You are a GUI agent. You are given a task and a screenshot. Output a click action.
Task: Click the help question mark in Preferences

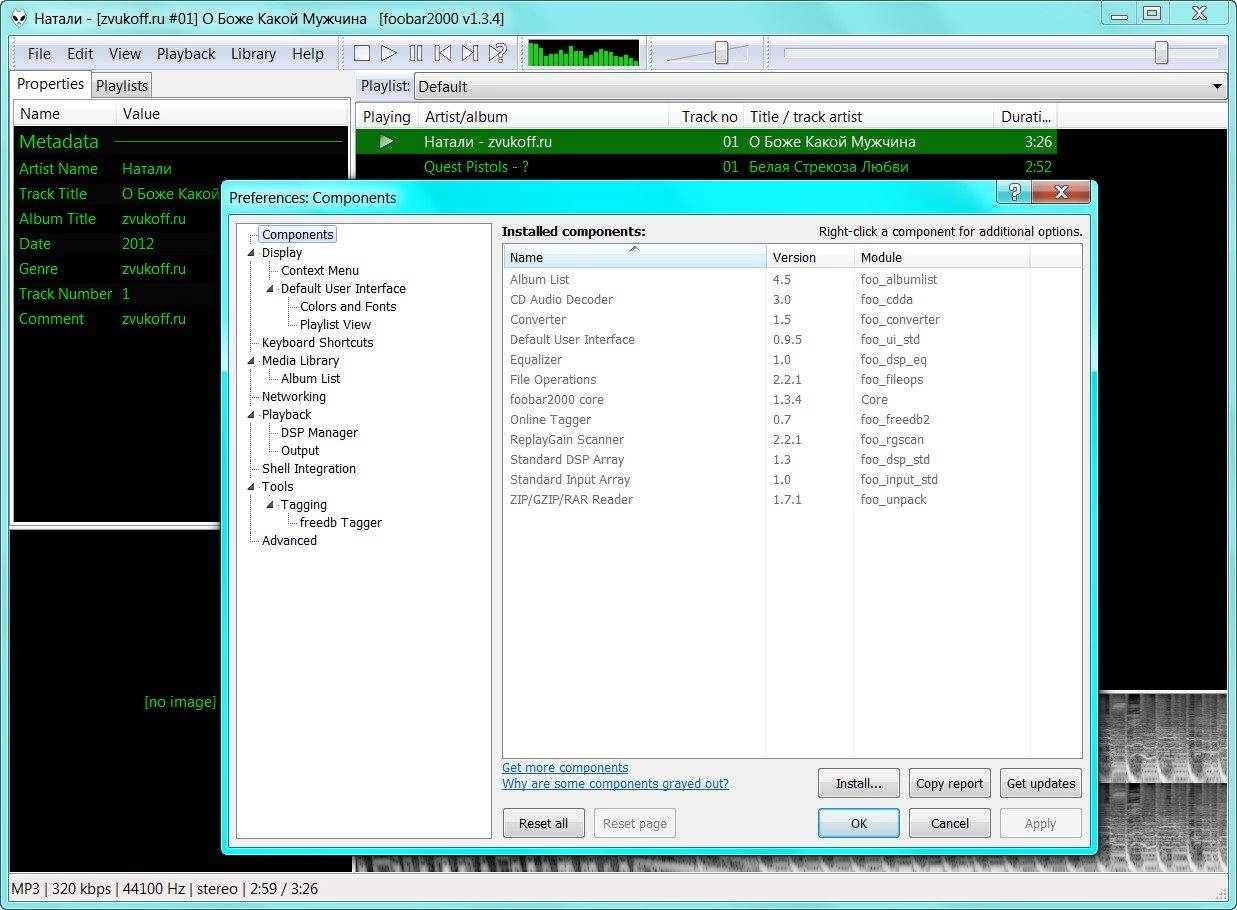pyautogui.click(x=1013, y=193)
